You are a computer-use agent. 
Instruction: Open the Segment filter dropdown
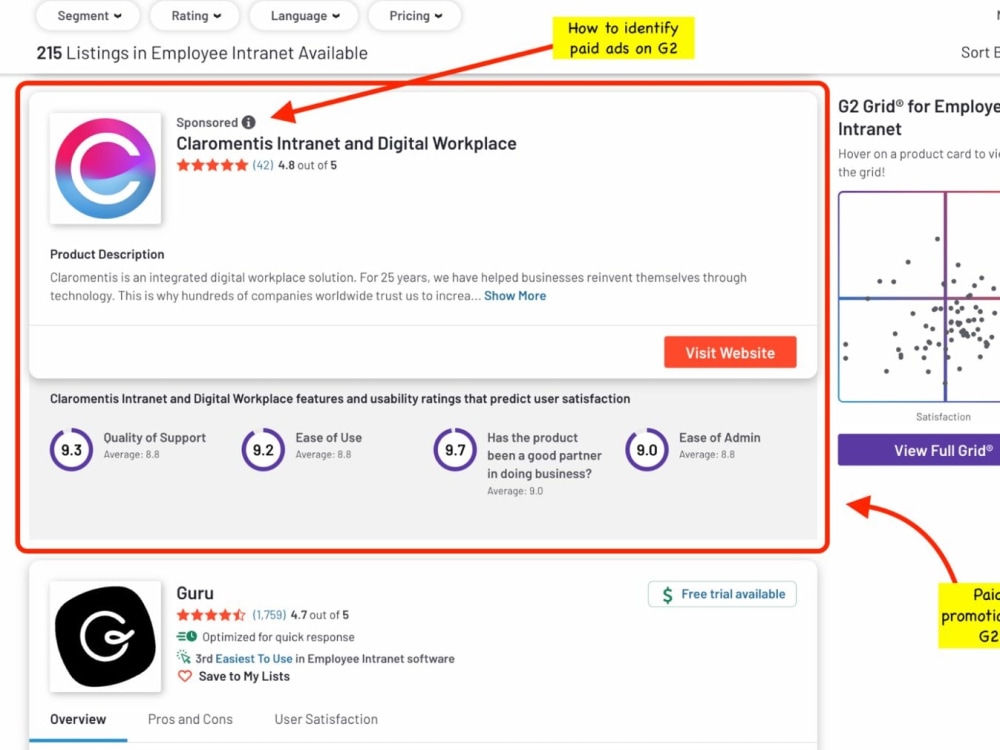pos(89,16)
